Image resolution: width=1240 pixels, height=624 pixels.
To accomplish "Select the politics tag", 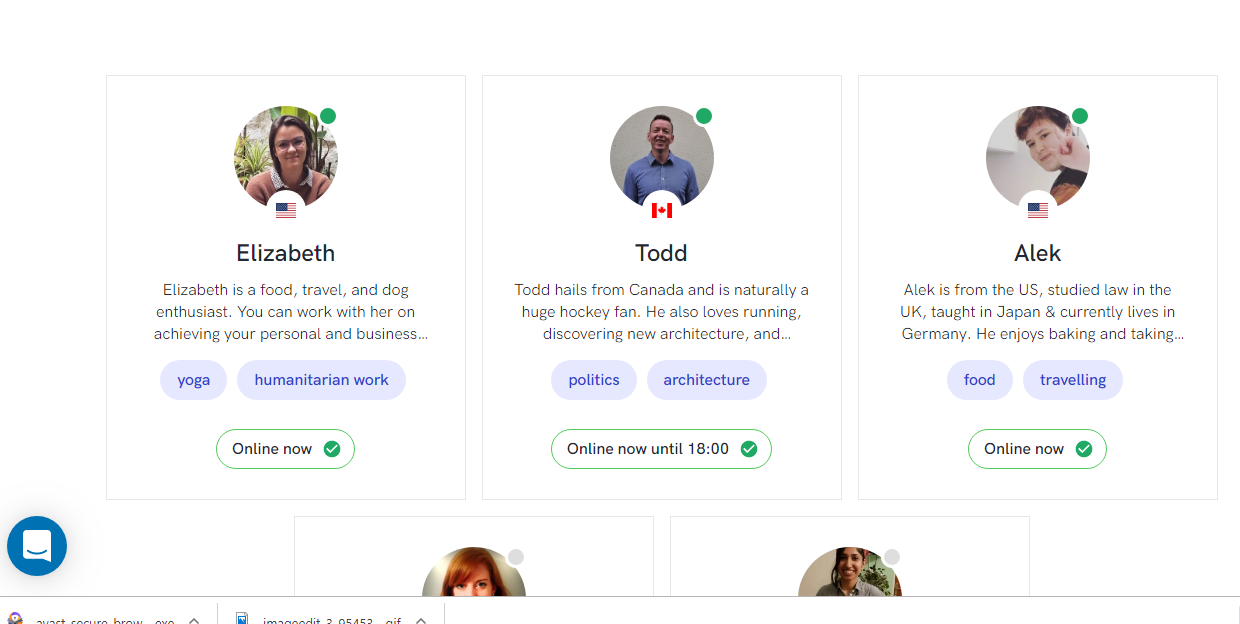I will tap(594, 380).
